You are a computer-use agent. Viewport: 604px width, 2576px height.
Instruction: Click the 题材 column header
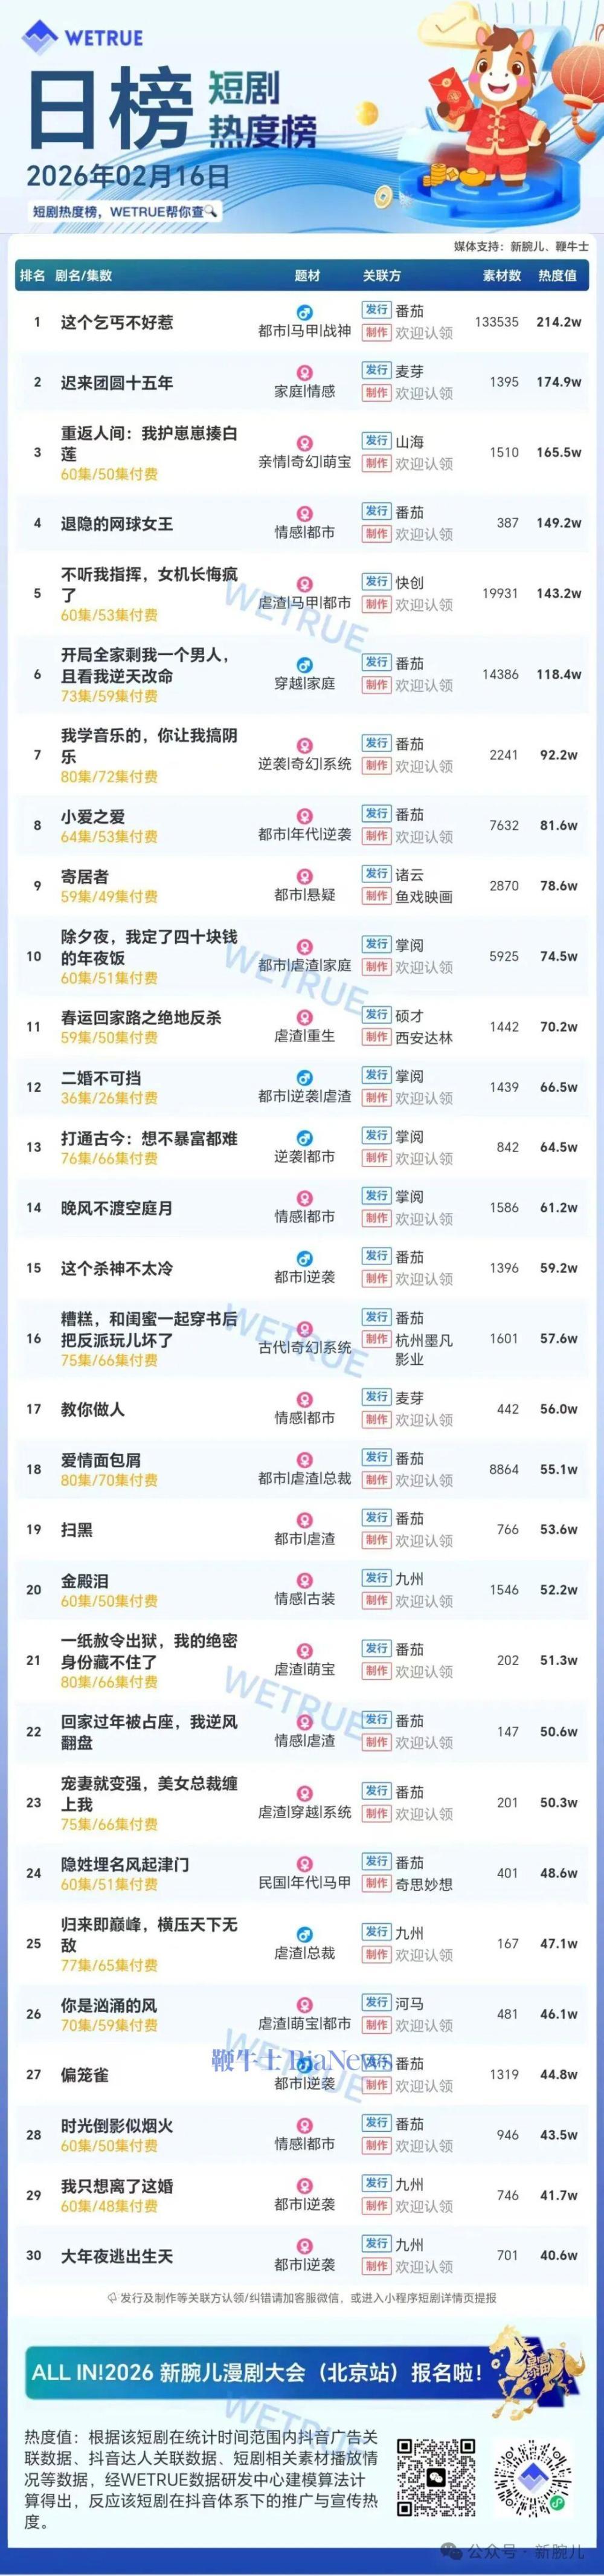pyautogui.click(x=308, y=276)
